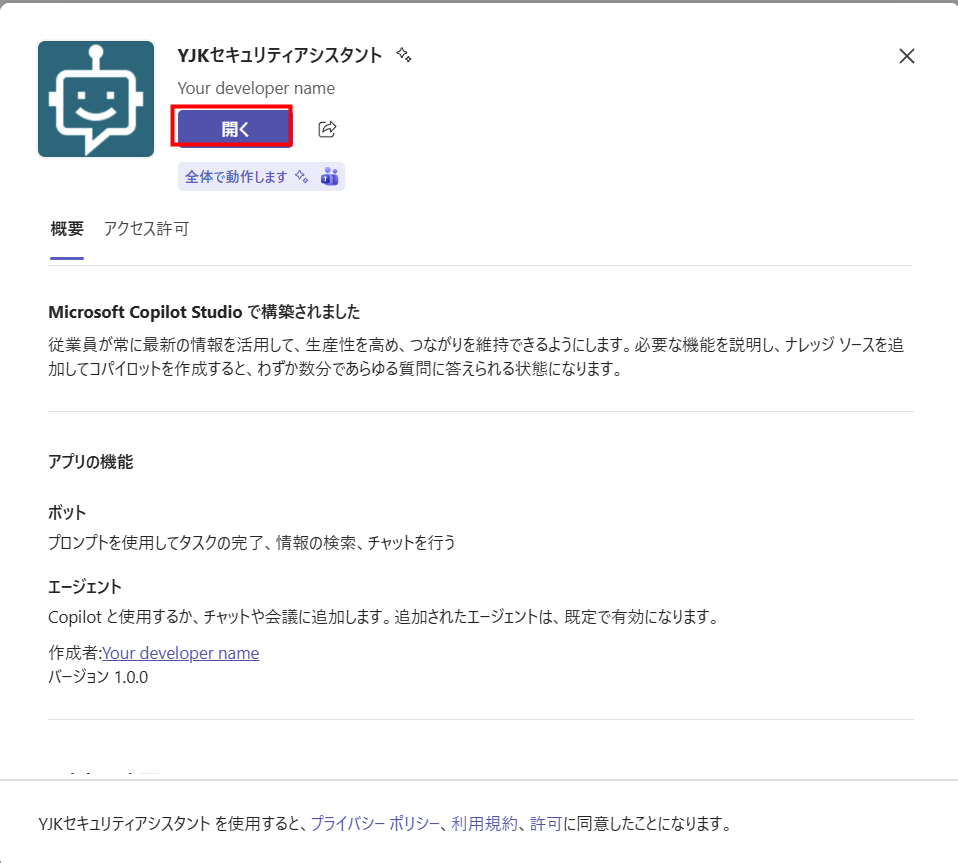Click the Your developer name text under title

256,88
